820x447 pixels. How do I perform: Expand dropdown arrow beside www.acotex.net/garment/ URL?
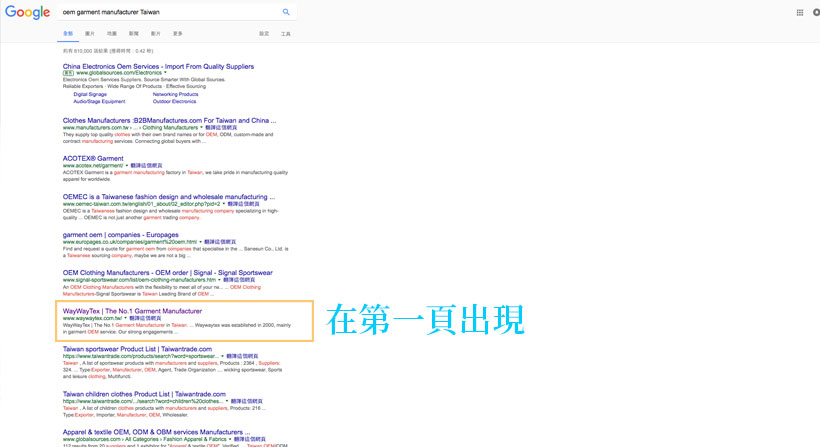[x=127, y=166]
